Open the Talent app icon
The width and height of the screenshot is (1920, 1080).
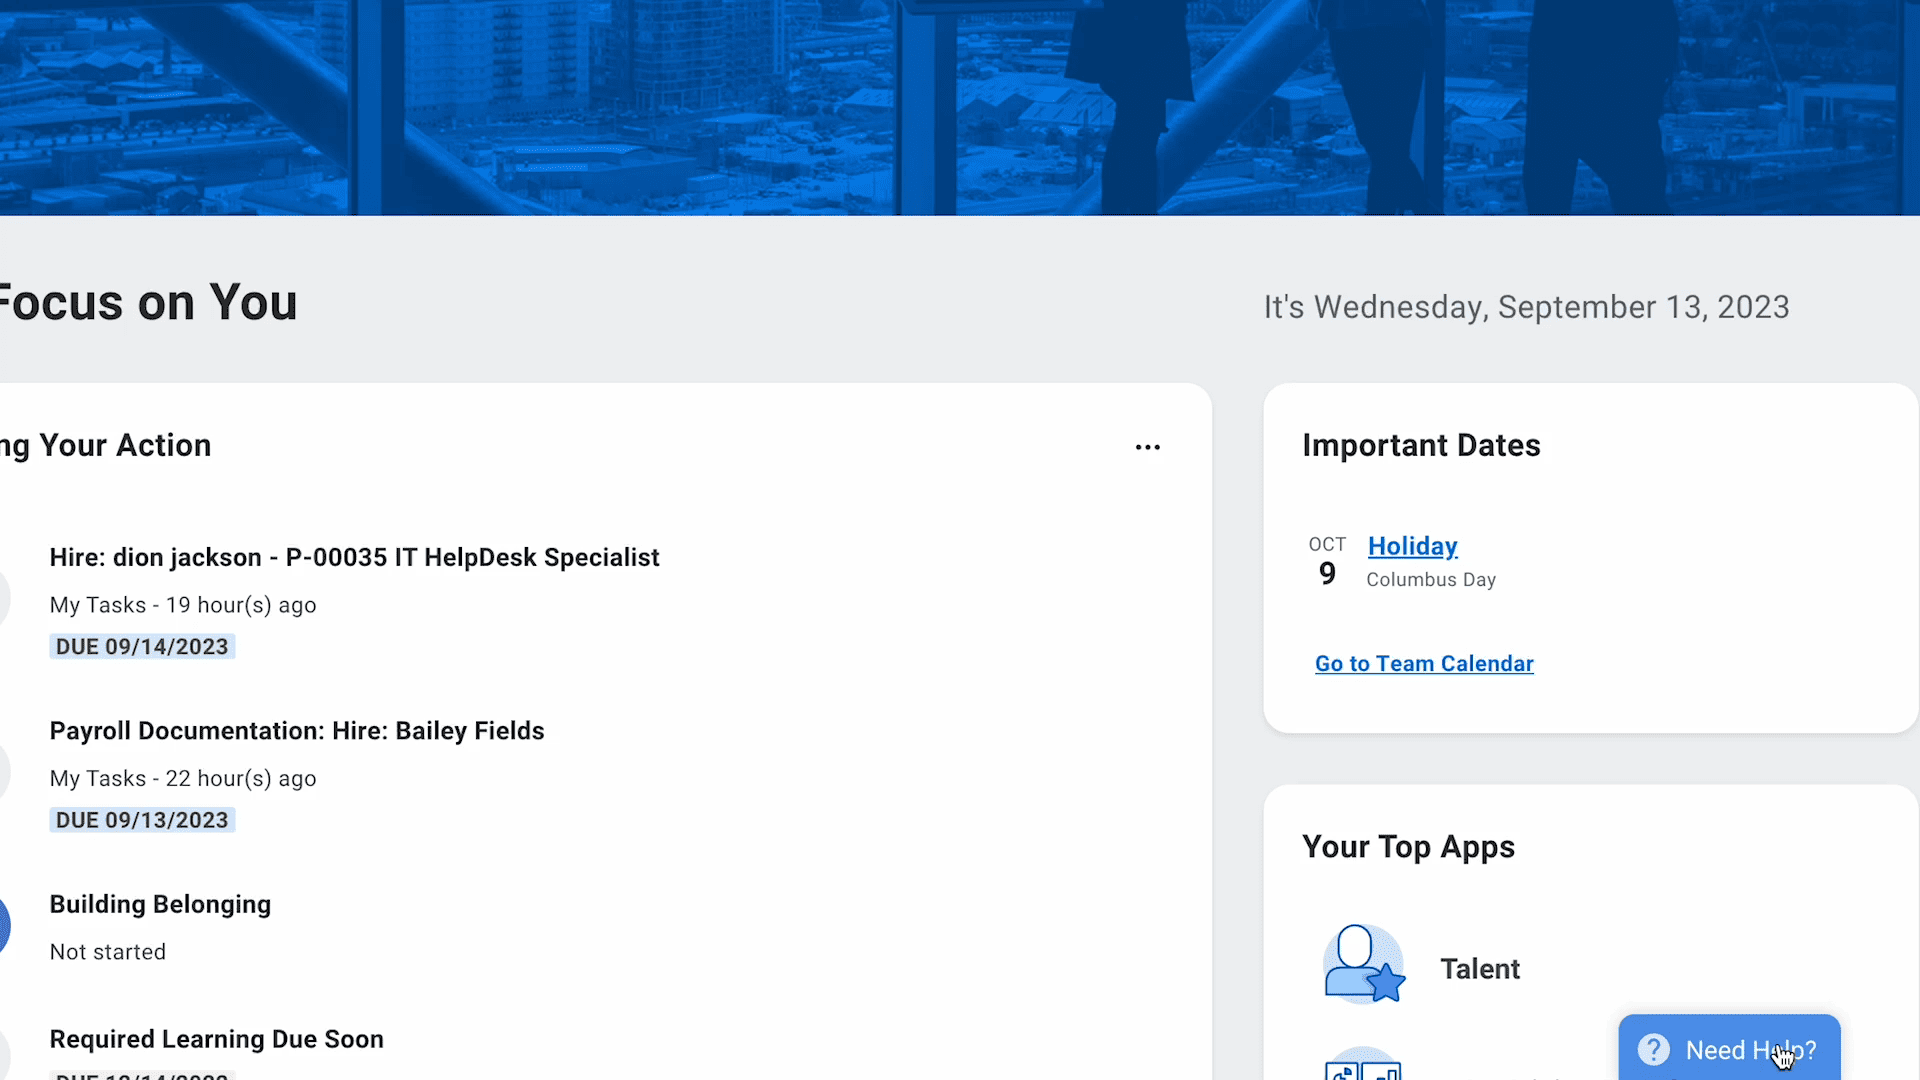(x=1363, y=965)
